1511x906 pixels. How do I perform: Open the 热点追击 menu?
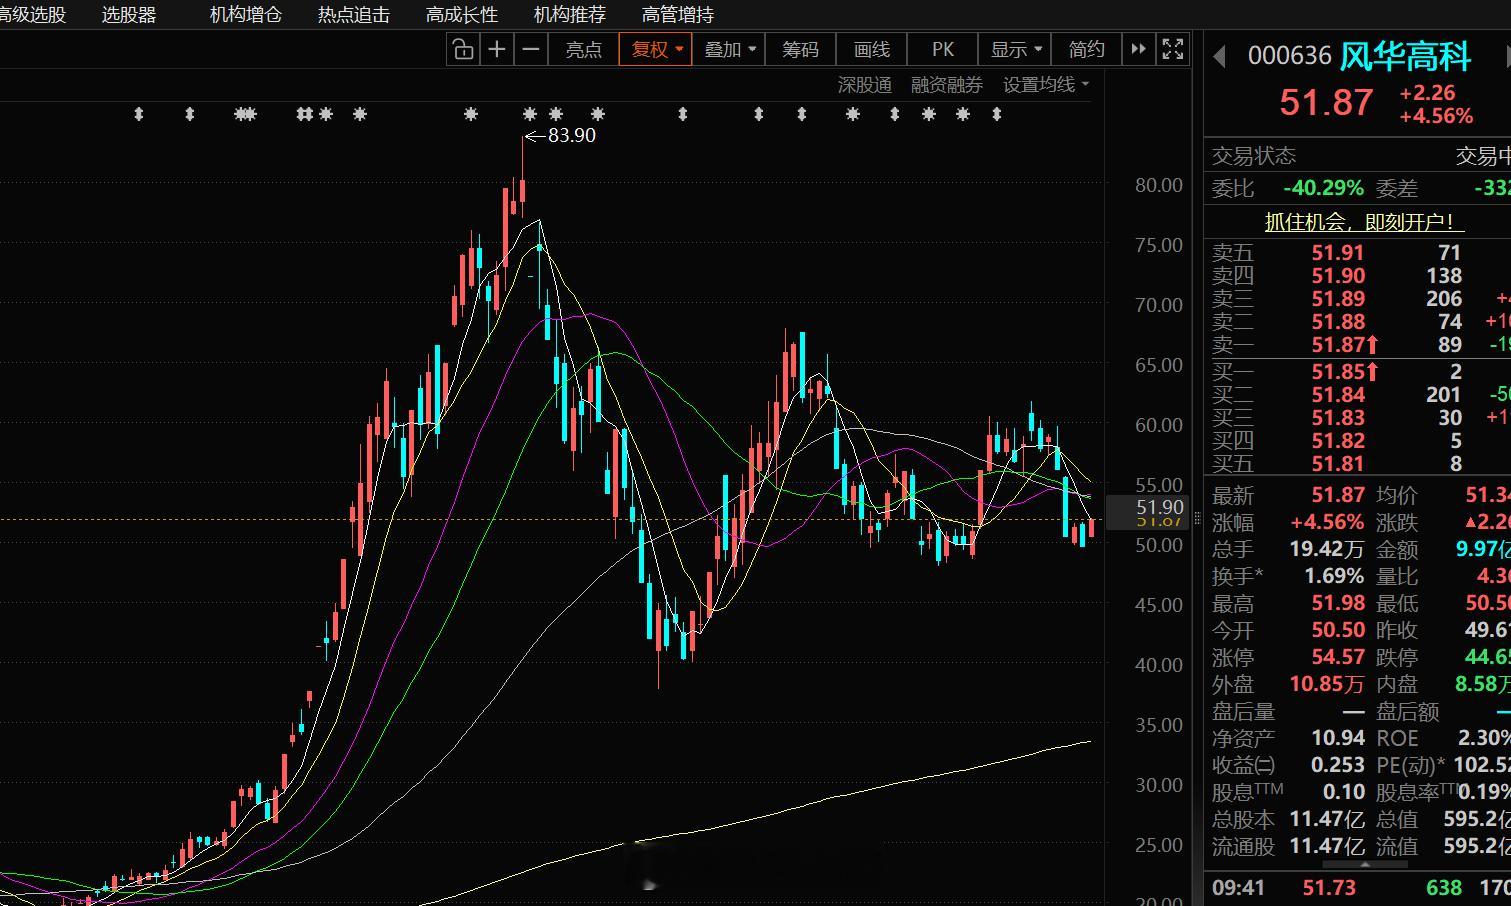(354, 15)
